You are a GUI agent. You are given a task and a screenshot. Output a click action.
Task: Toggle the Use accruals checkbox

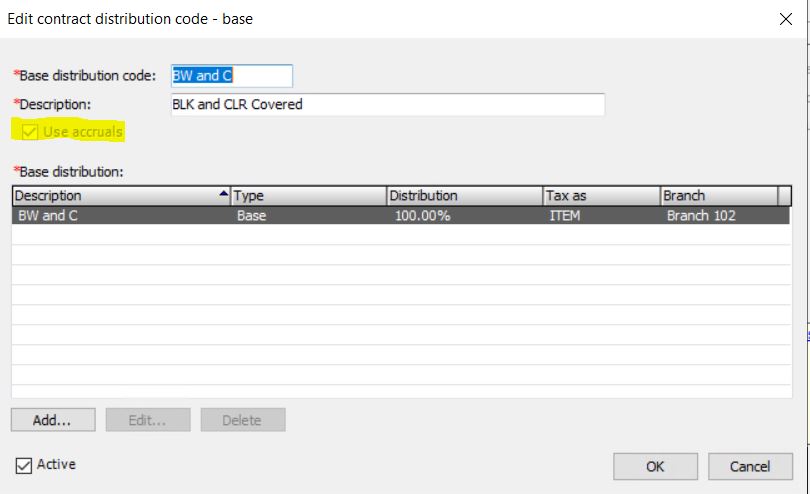click(29, 132)
